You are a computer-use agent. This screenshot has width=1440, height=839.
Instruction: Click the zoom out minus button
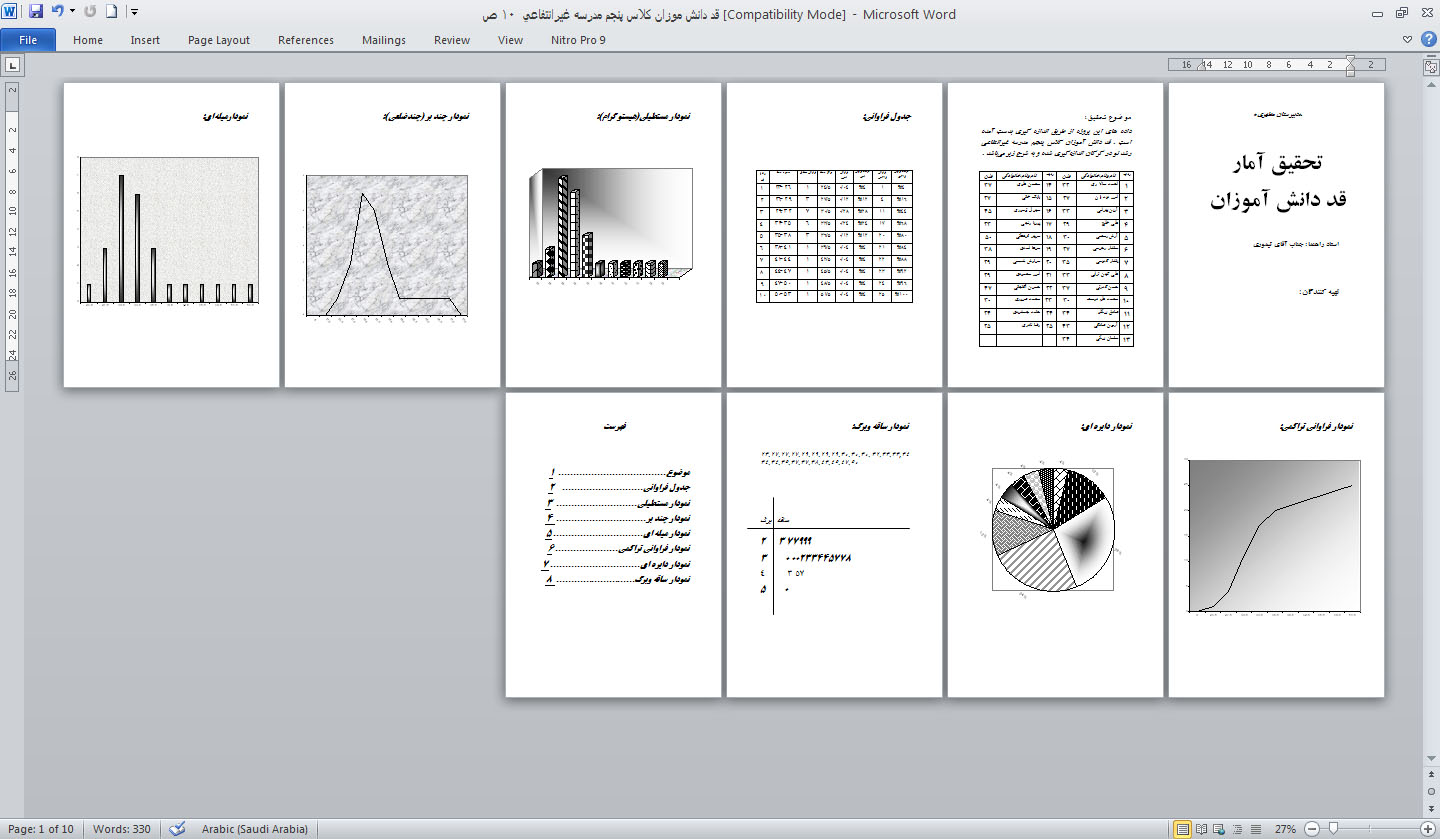tap(1311, 829)
